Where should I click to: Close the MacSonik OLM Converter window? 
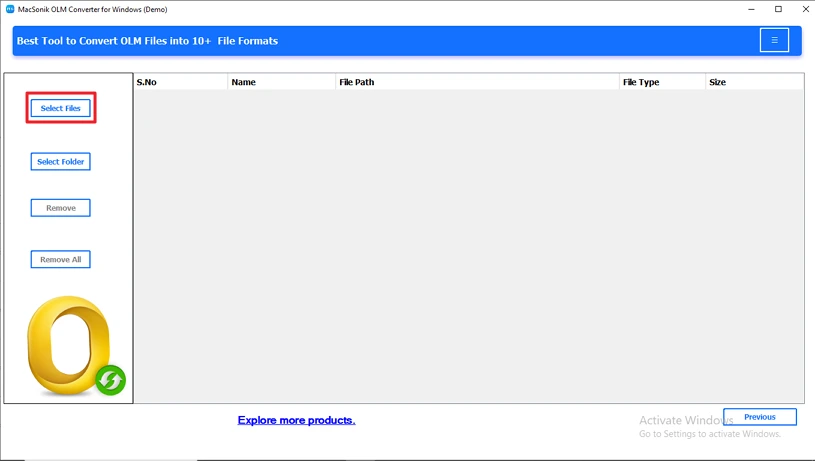click(x=805, y=9)
